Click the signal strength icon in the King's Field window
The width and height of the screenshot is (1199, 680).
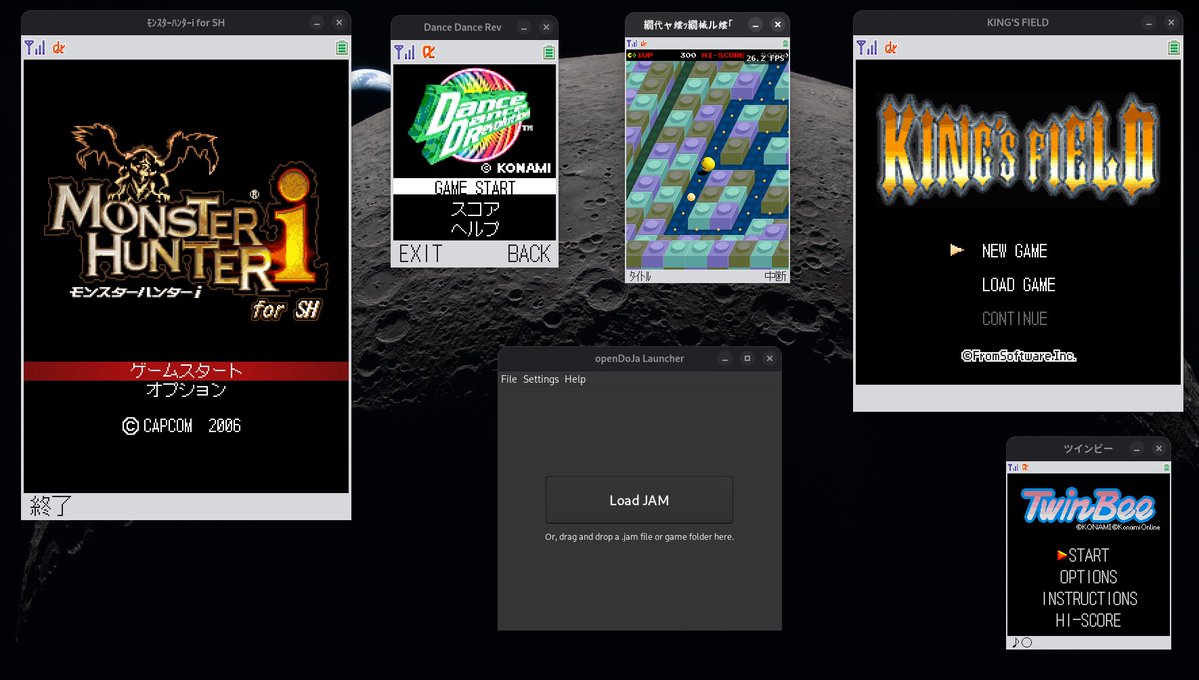coord(866,48)
